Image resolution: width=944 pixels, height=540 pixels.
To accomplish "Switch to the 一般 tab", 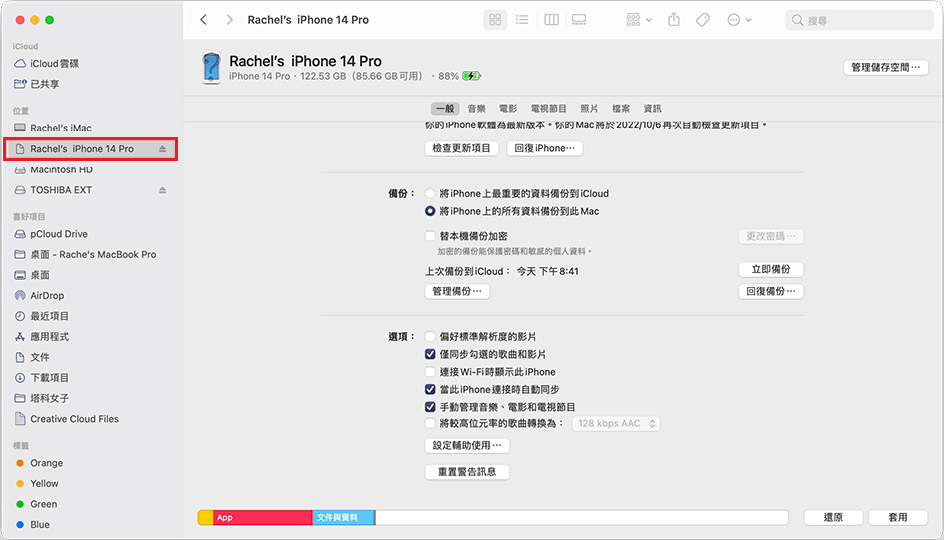I will coord(445,108).
